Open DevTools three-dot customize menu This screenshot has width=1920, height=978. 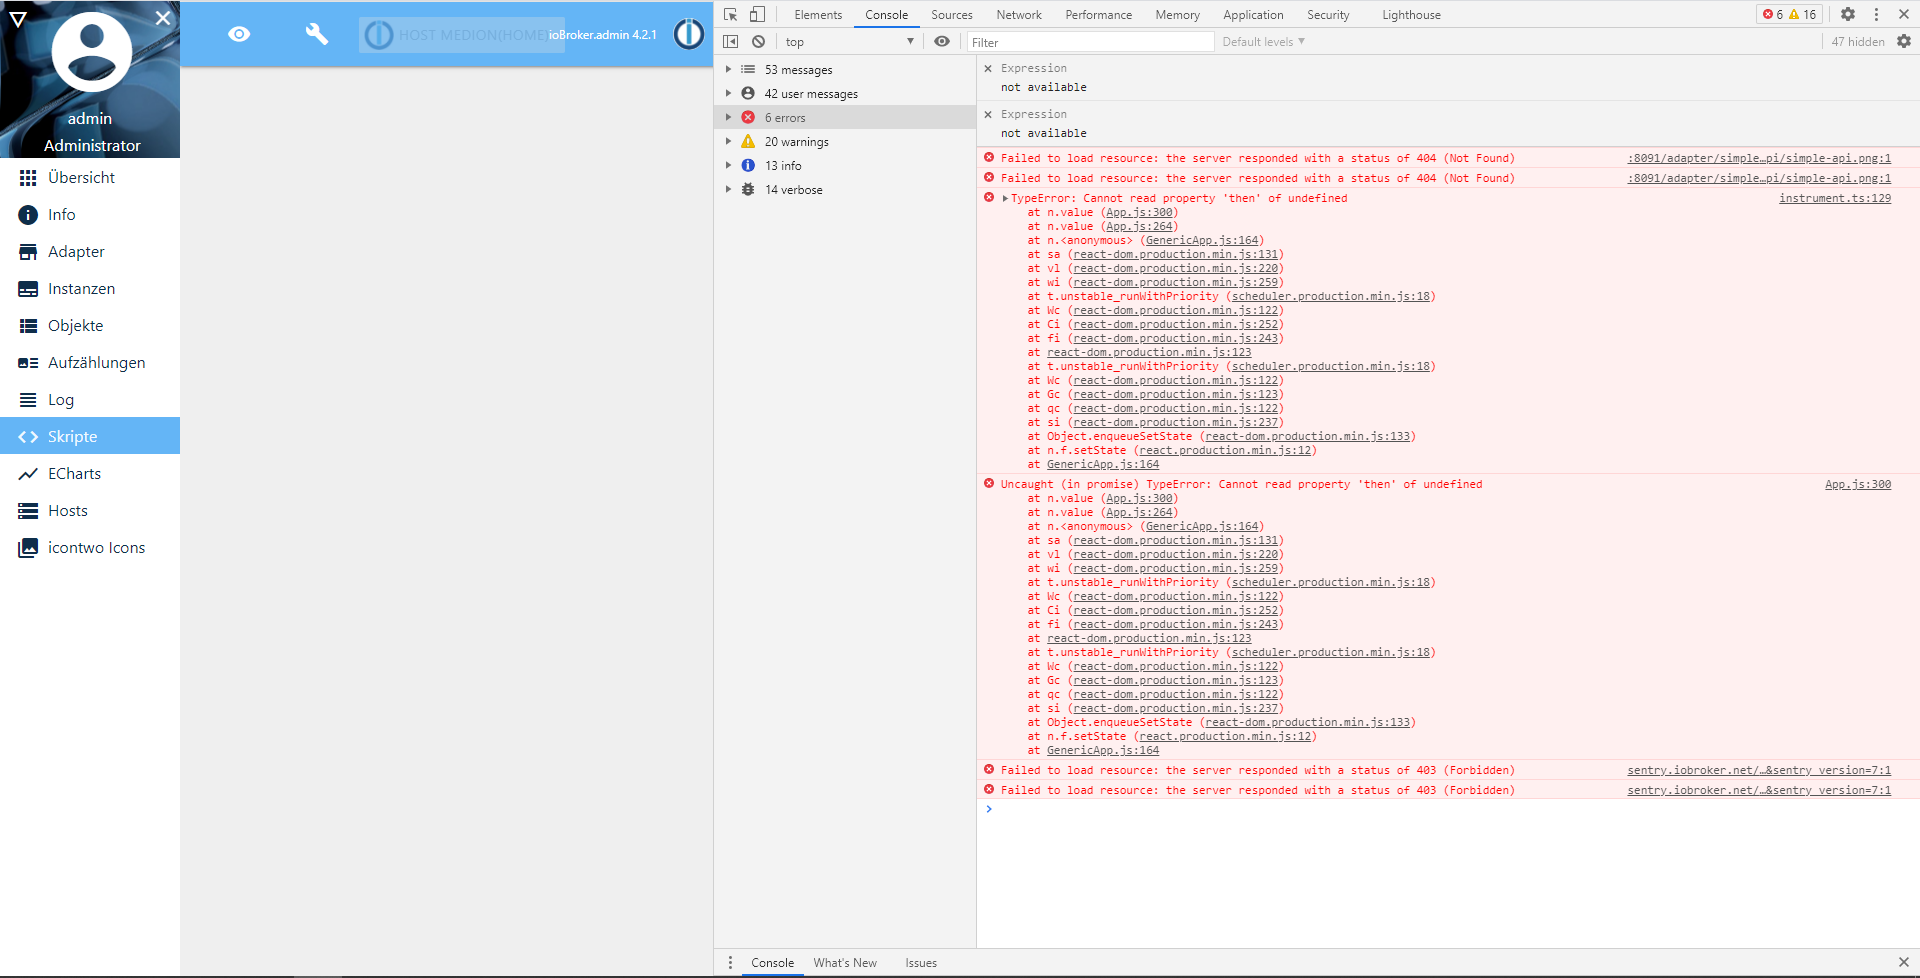1876,14
